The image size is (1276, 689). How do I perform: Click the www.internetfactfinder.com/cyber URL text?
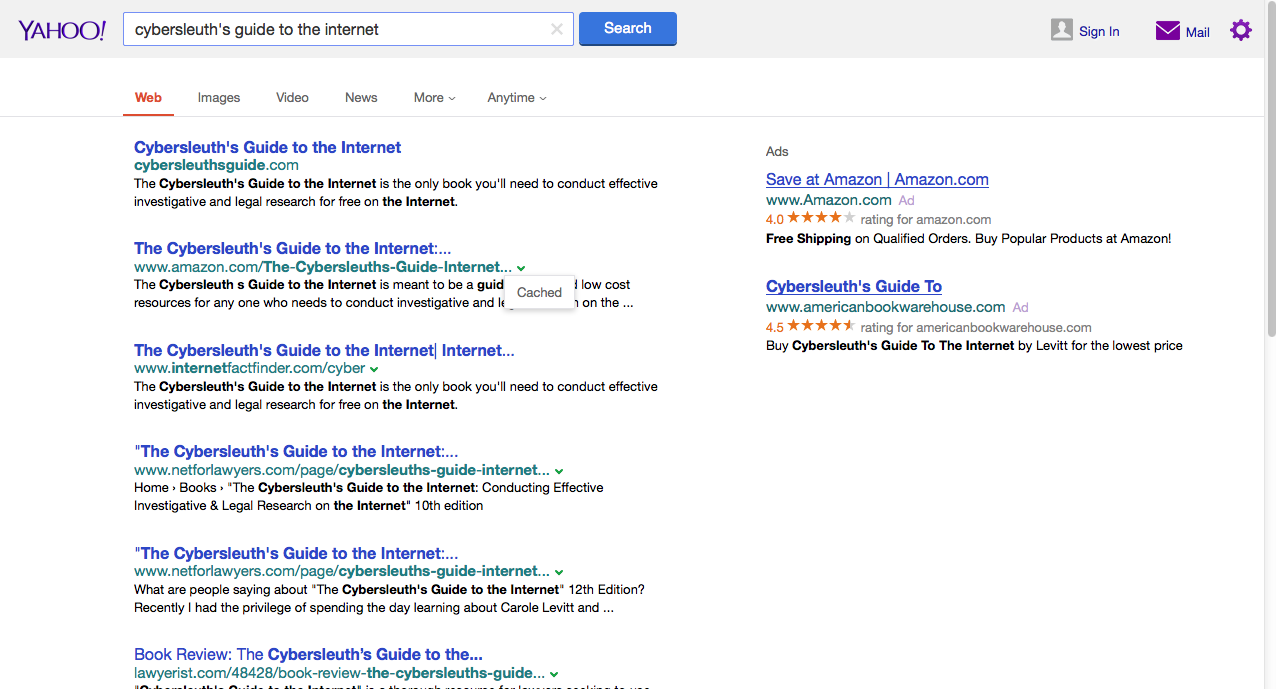249,368
